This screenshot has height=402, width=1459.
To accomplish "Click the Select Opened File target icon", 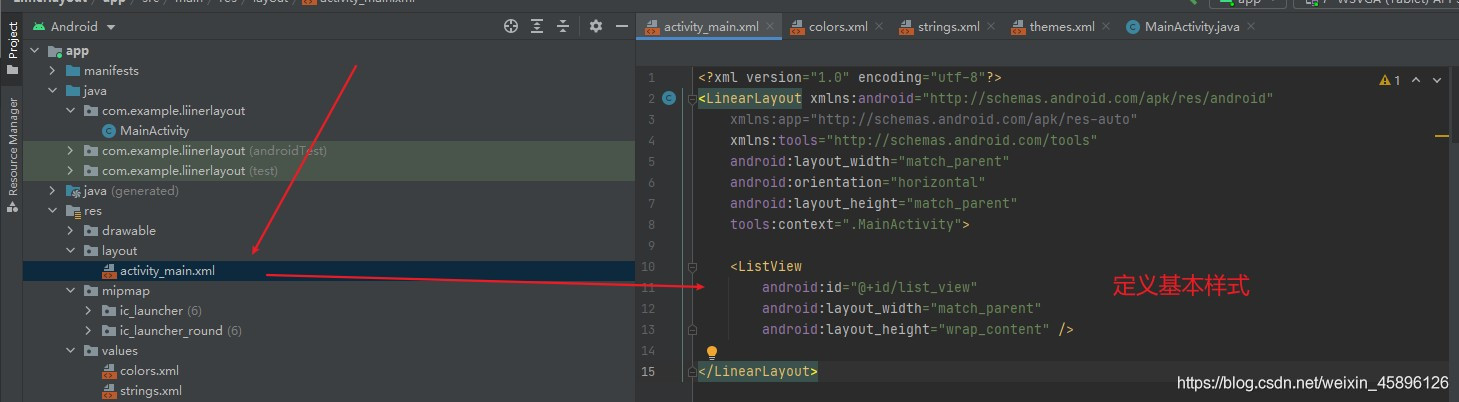I will [x=511, y=26].
